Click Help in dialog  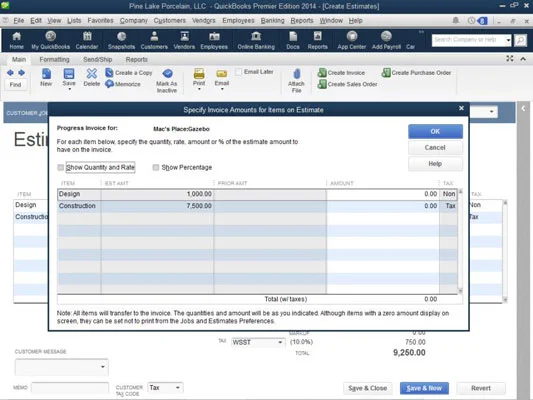[x=435, y=164]
